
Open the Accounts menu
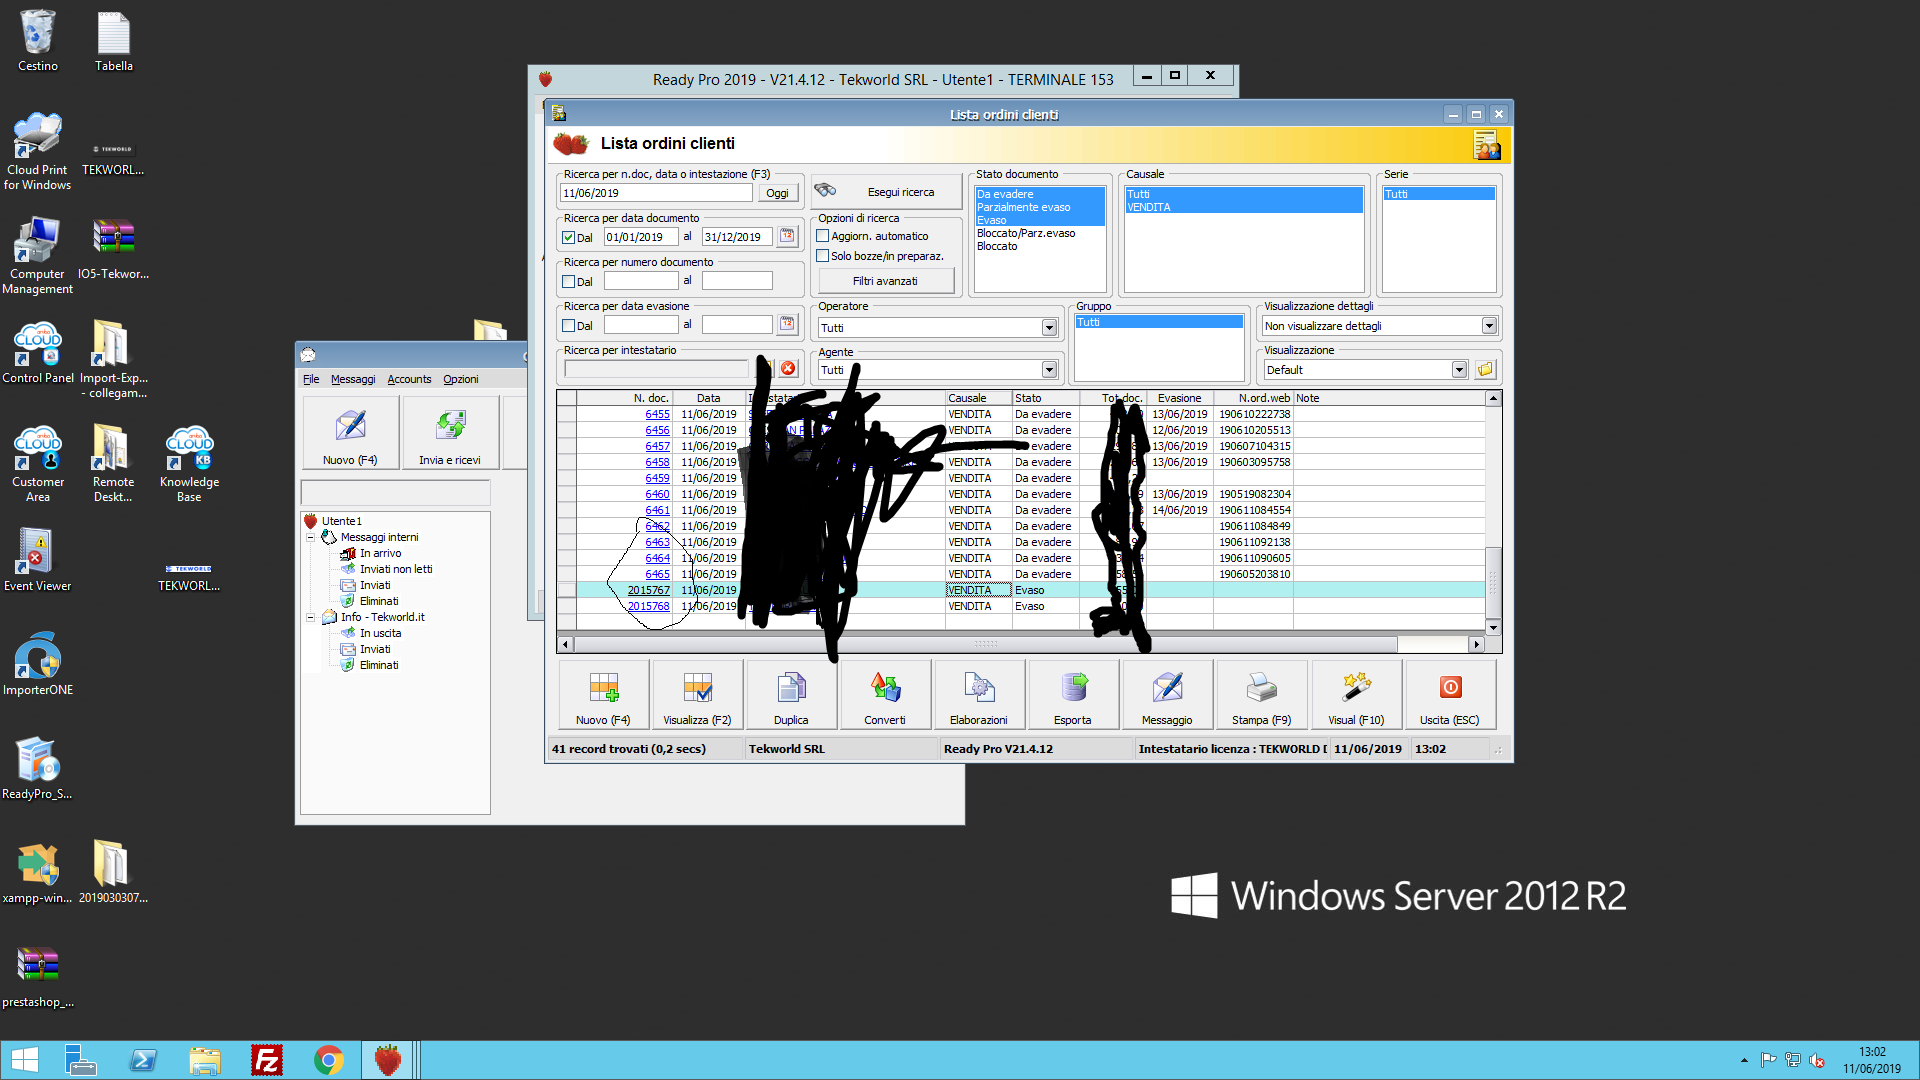409,379
